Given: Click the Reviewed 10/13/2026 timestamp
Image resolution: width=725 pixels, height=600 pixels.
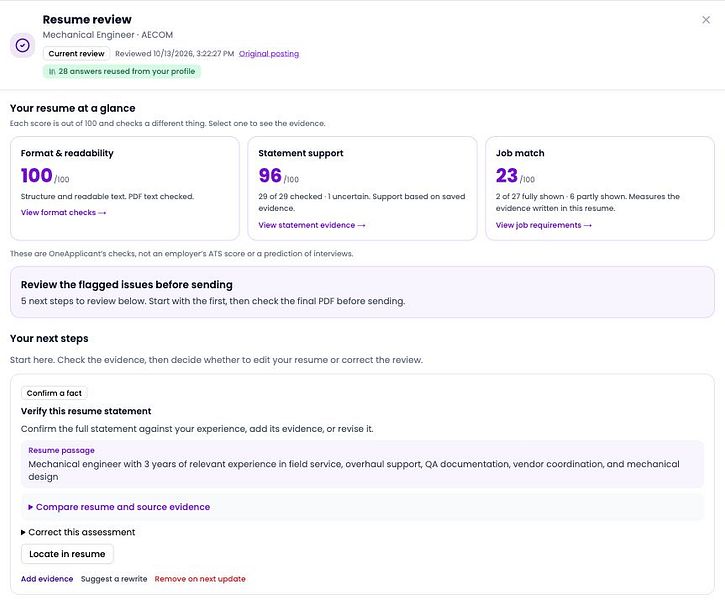Looking at the screenshot, I should click(174, 54).
